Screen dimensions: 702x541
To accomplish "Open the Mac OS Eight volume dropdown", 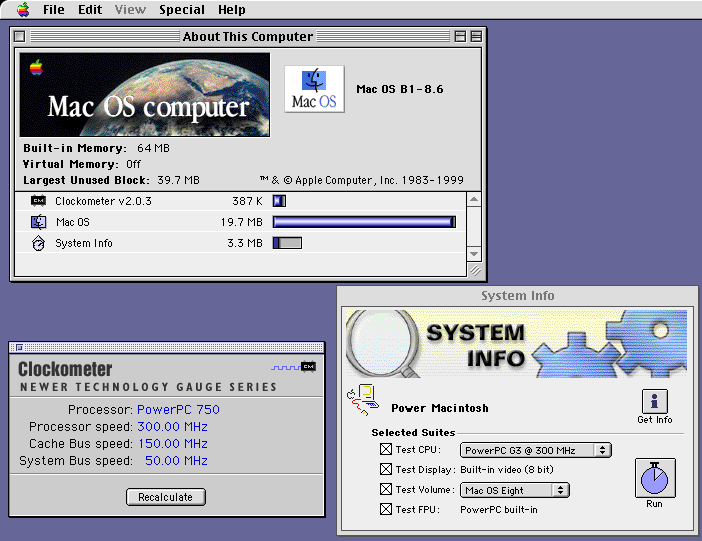I will 514,490.
